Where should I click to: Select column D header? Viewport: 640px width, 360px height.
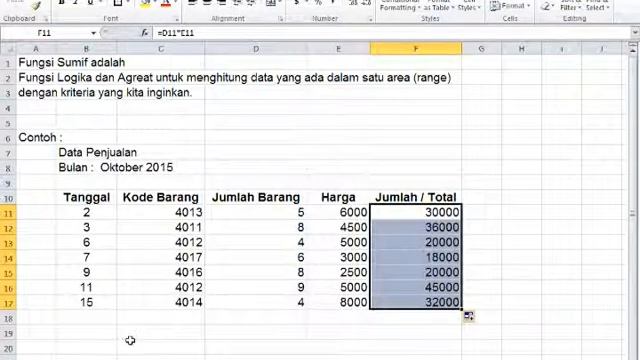(x=256, y=49)
